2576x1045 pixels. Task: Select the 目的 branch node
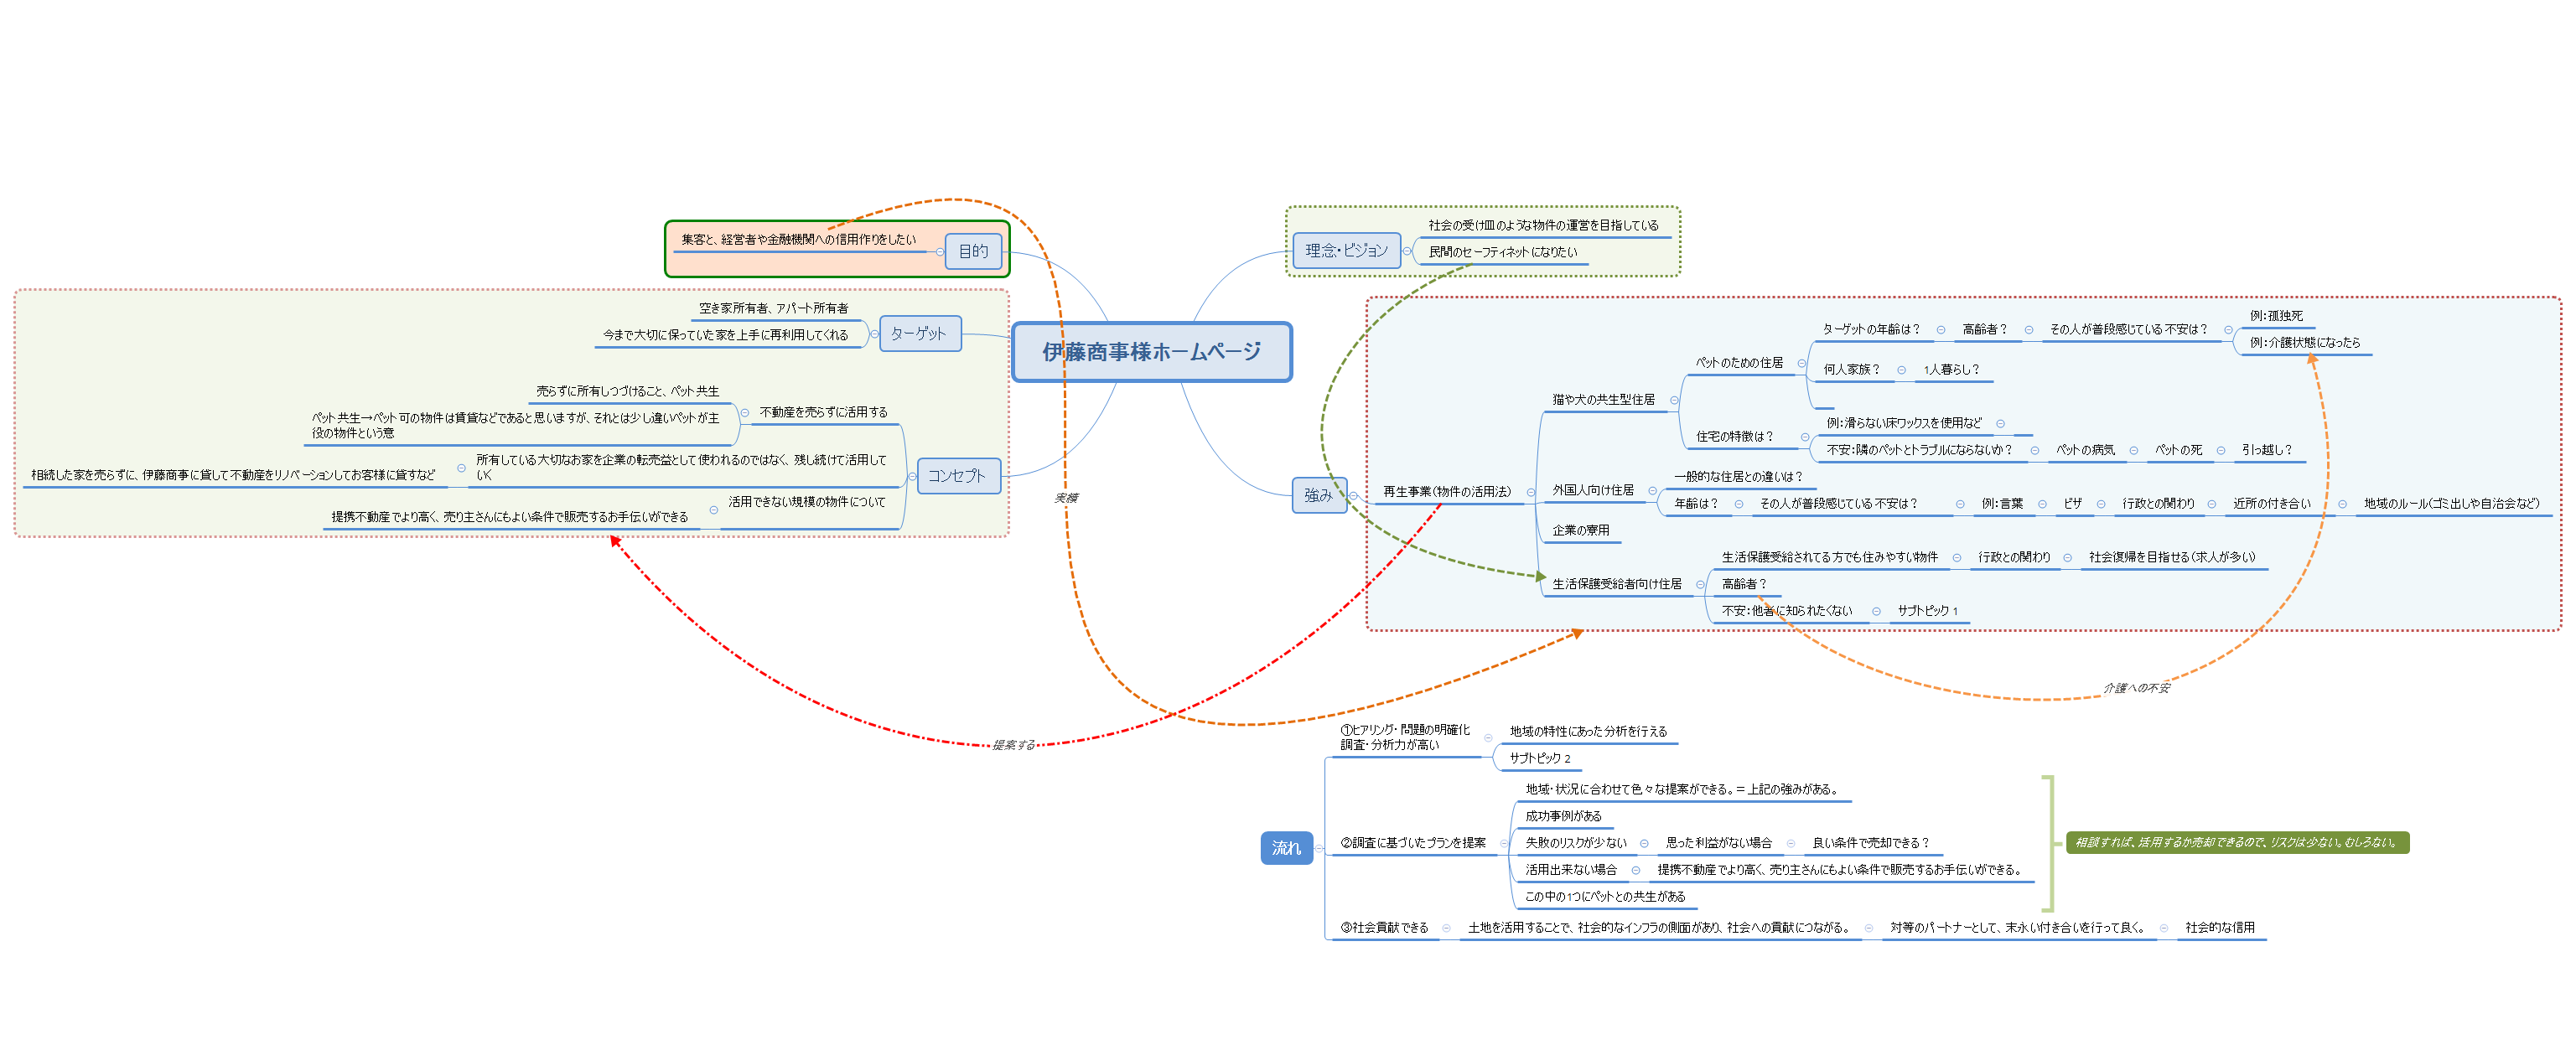(973, 251)
